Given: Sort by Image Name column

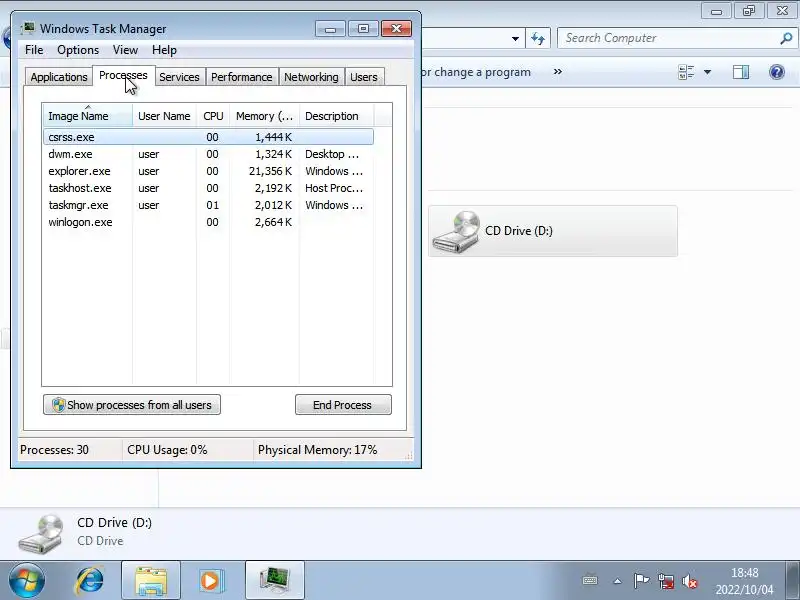Looking at the screenshot, I should click(88, 116).
